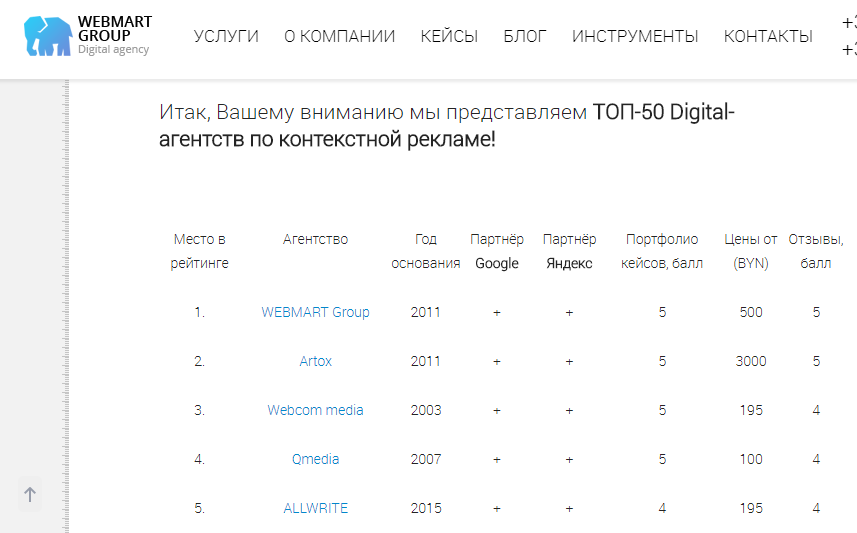Click the 'Год основания' column header

(x=426, y=251)
